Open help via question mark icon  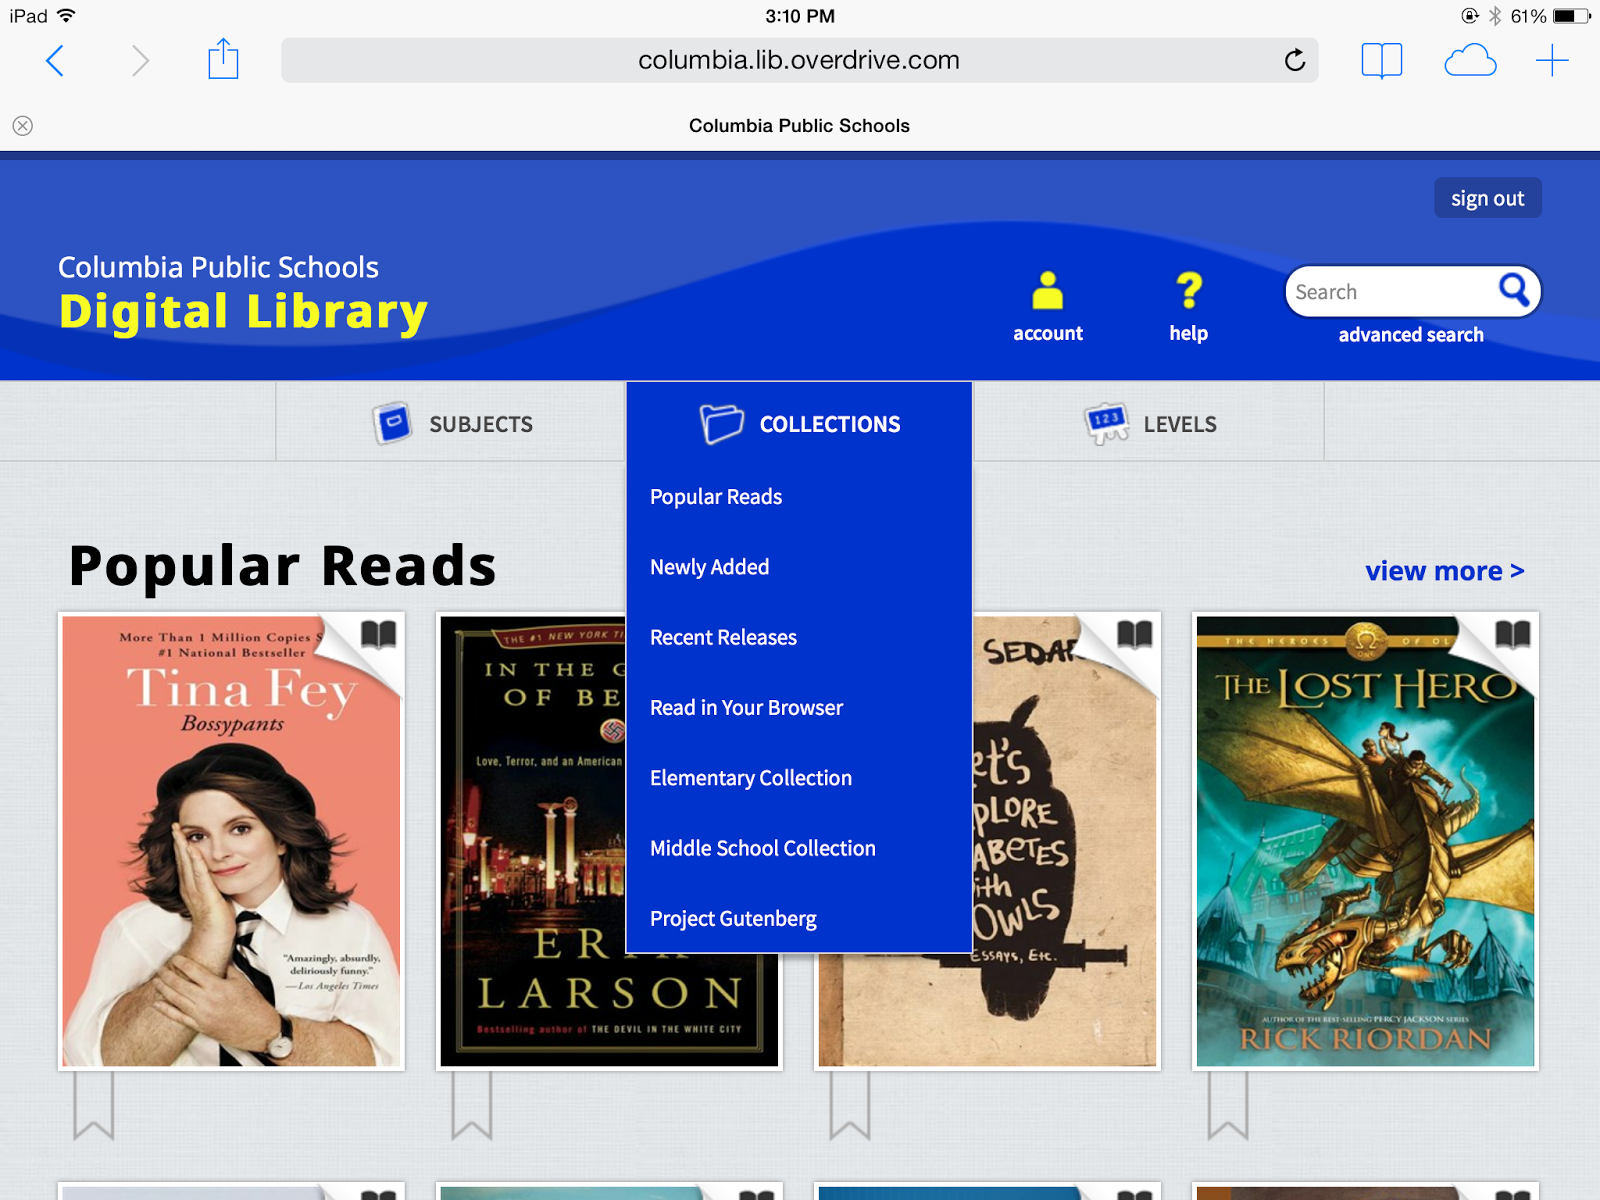pos(1189,291)
